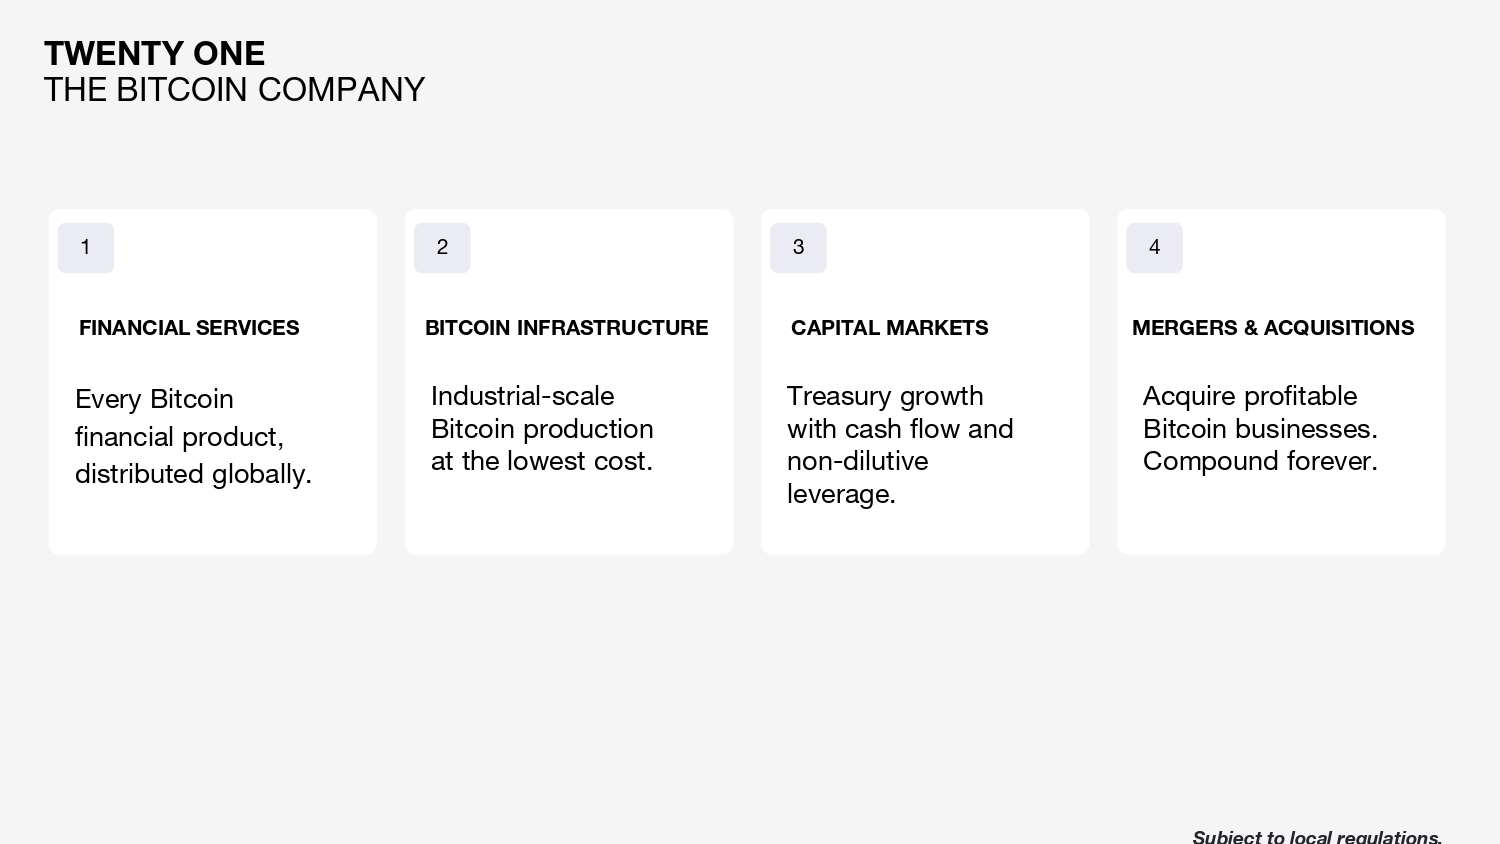1500x844 pixels.
Task: Click the 'non-dilutive leverage.' text
Action: [x=858, y=477]
